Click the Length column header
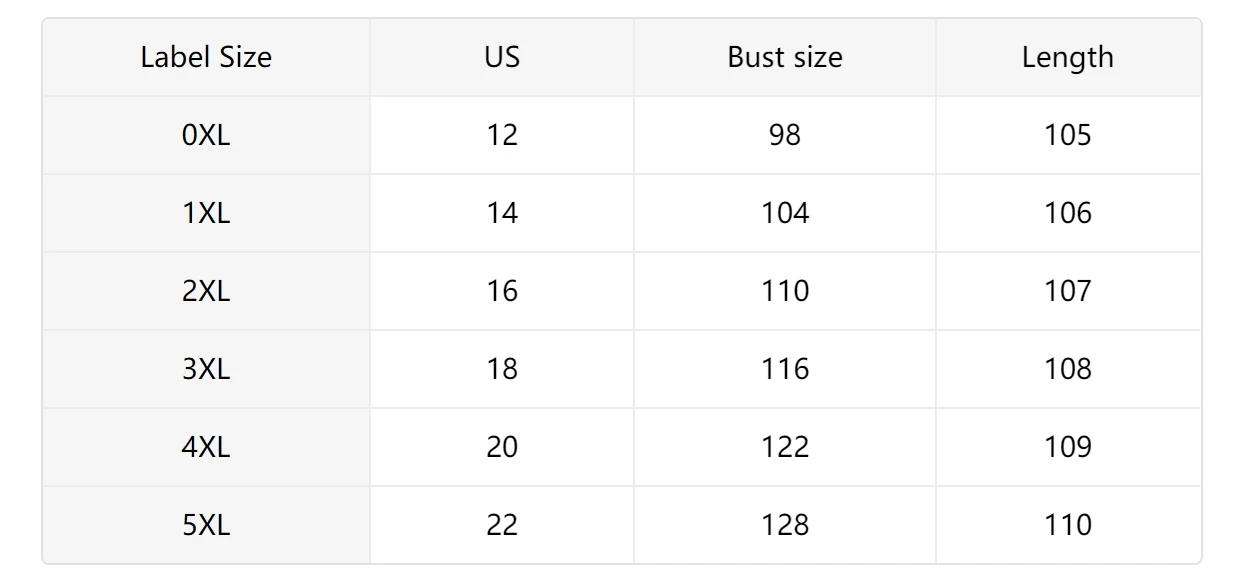This screenshot has height=584, width=1238. click(1068, 57)
